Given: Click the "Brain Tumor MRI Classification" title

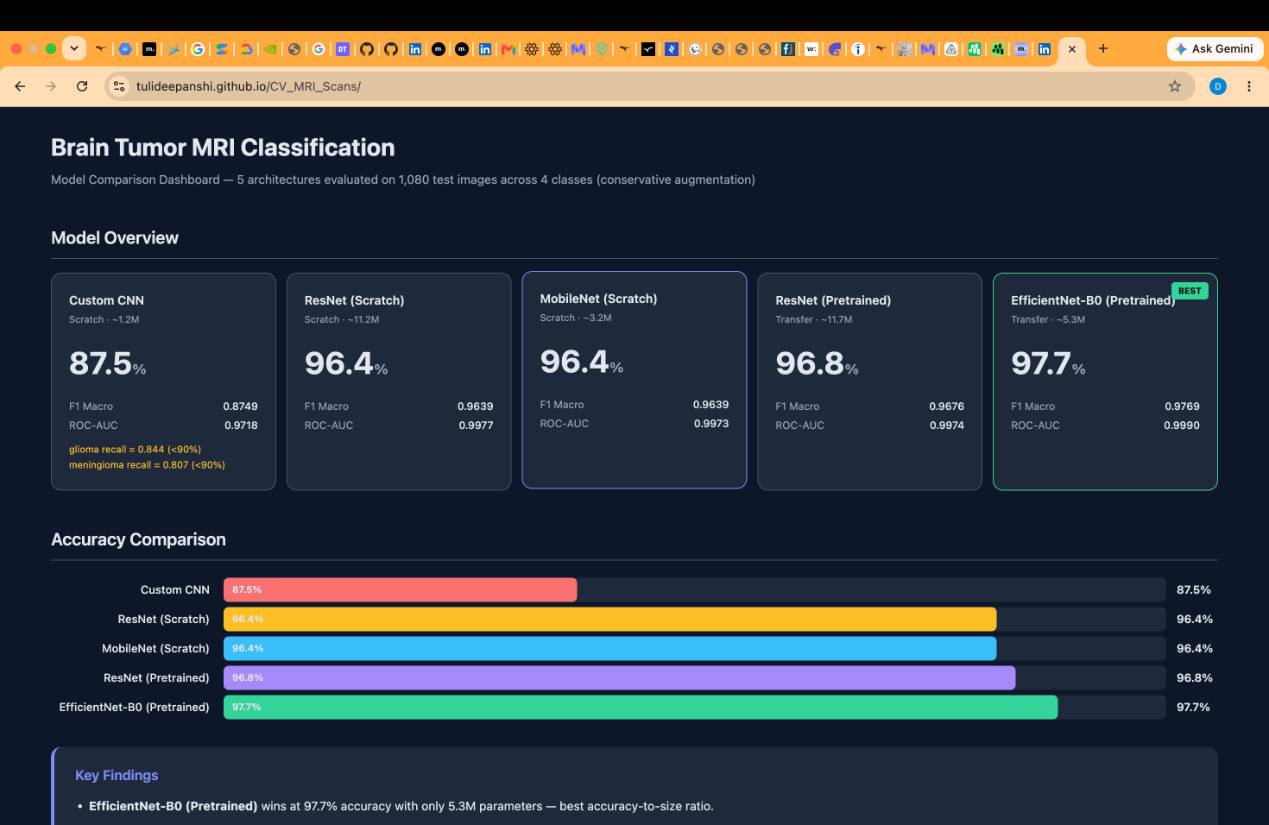Looking at the screenshot, I should pos(223,148).
